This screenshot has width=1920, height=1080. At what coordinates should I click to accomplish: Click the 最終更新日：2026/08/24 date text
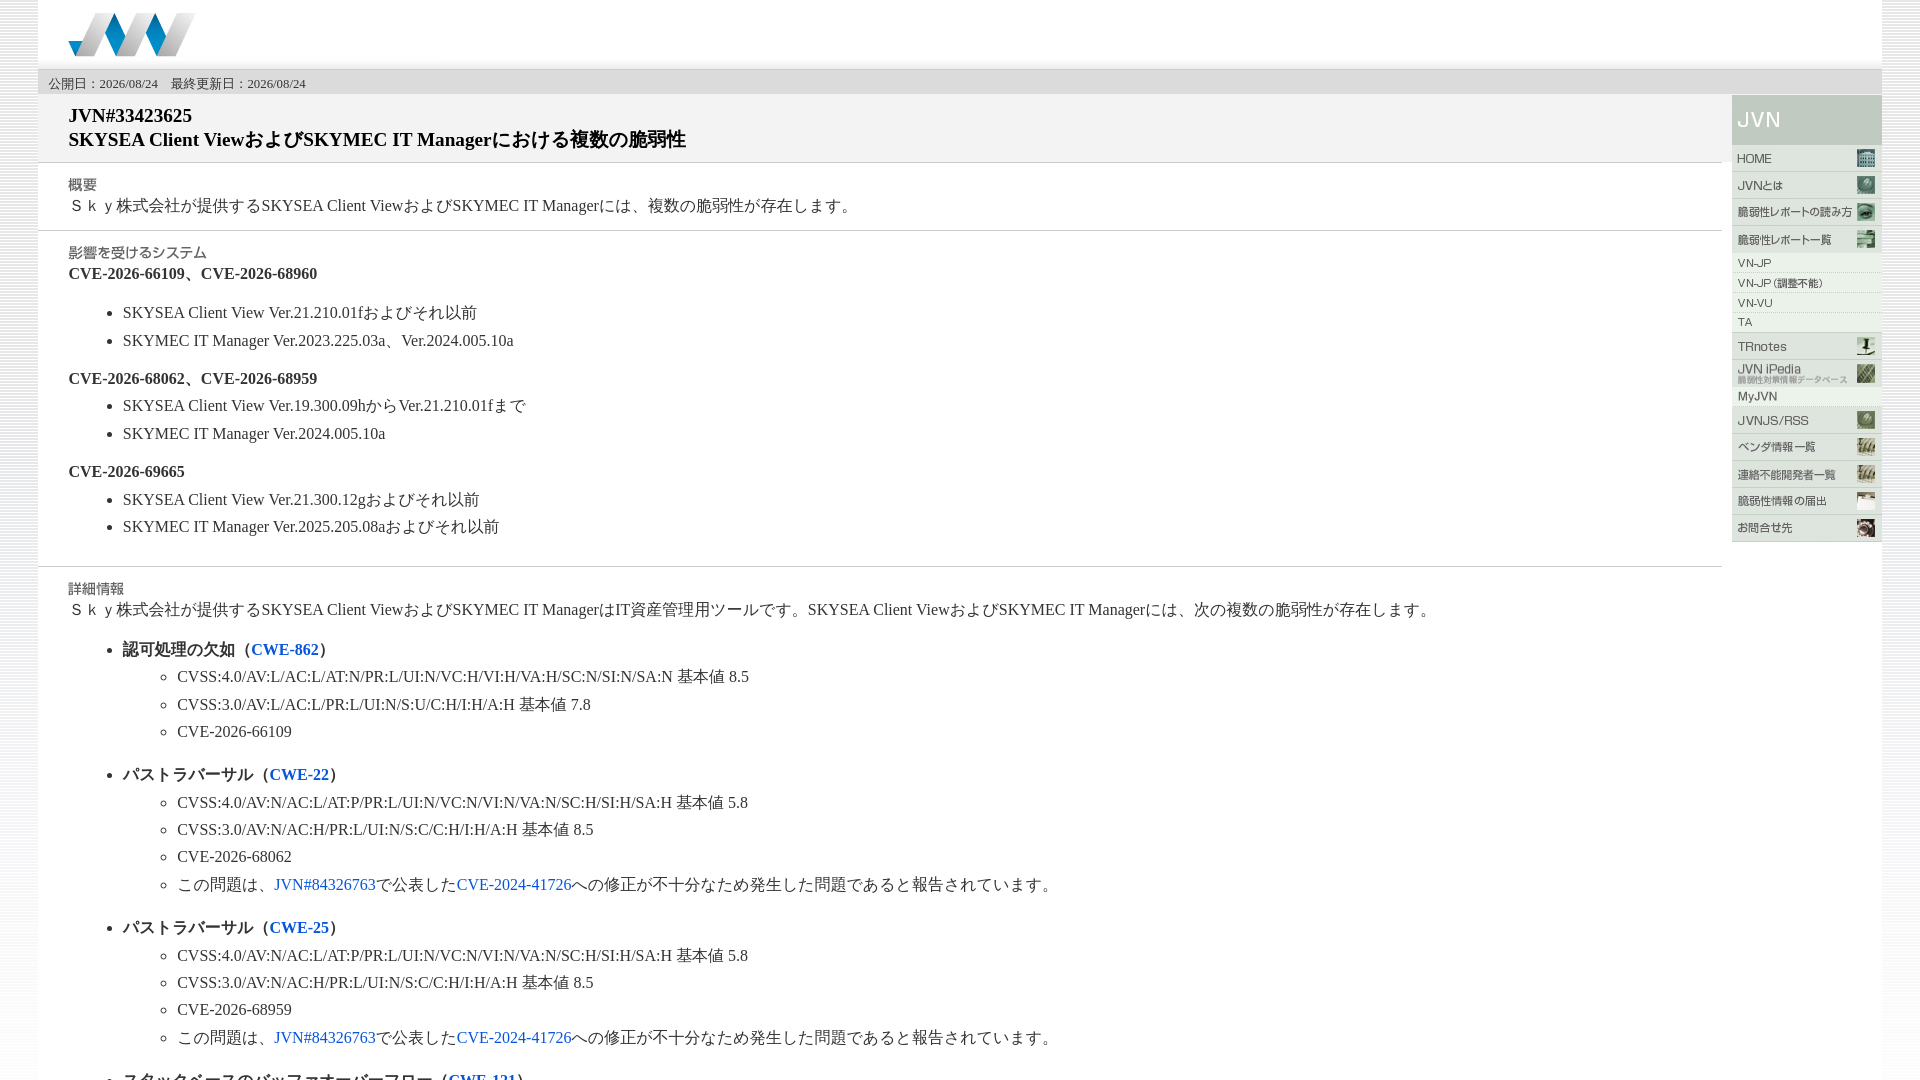(x=238, y=84)
